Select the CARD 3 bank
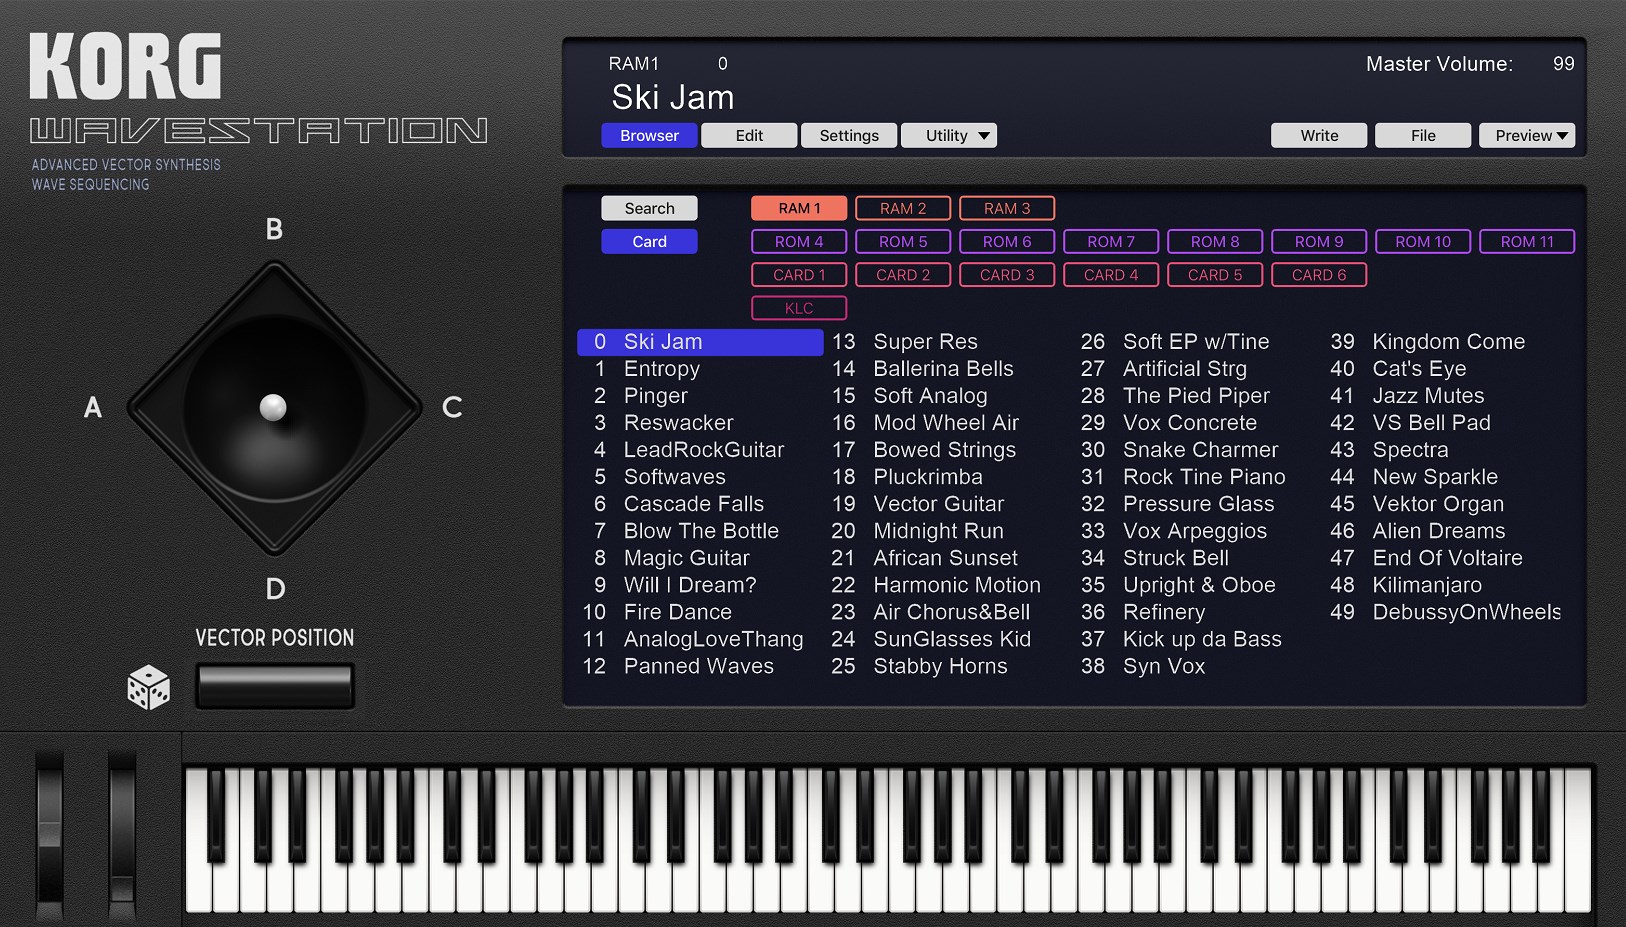The image size is (1626, 927). point(1006,274)
